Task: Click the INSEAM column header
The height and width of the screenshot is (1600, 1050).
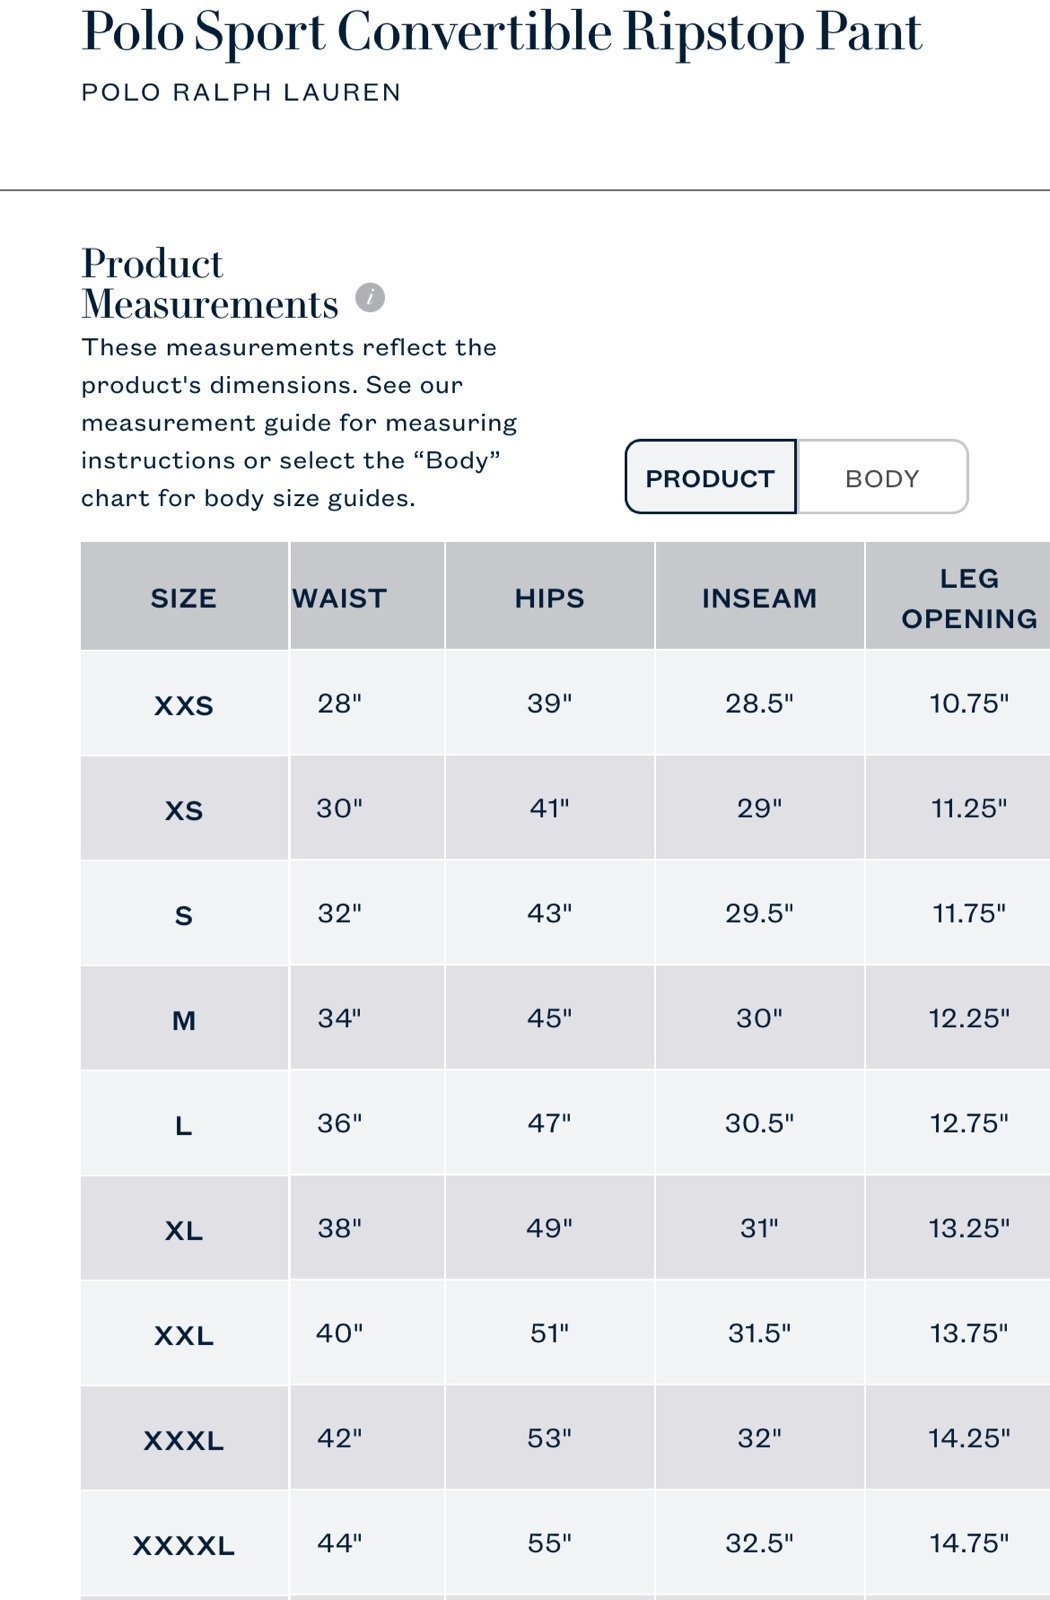Action: click(760, 597)
